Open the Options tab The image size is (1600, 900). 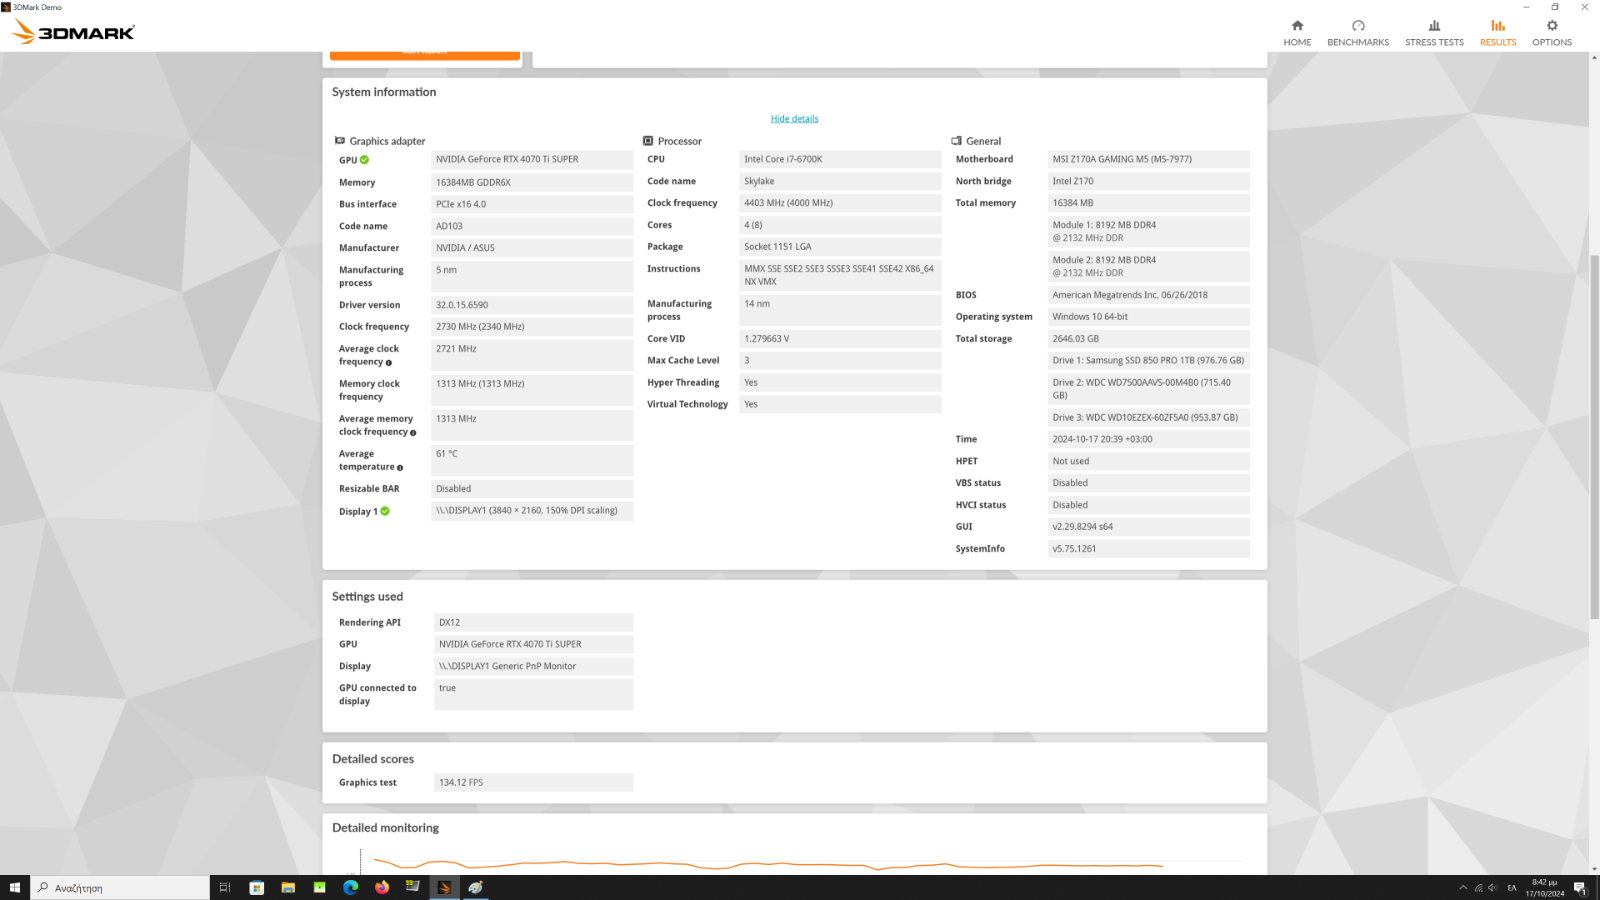click(x=1552, y=33)
